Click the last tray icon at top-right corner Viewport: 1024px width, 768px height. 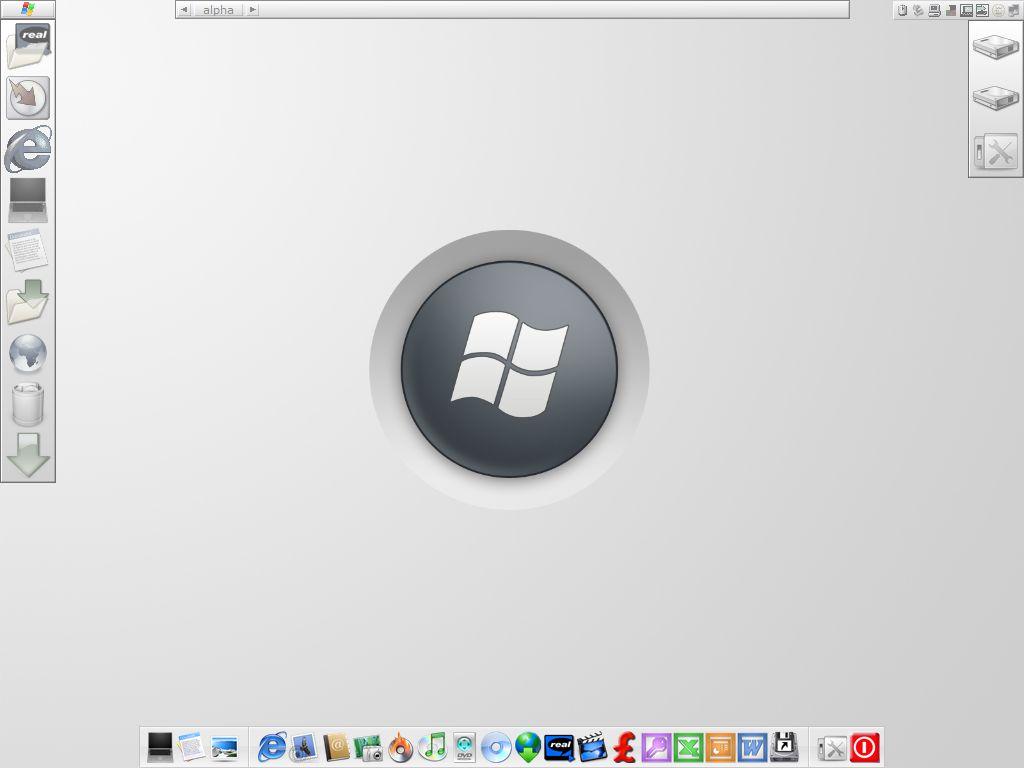pyautogui.click(x=1014, y=10)
